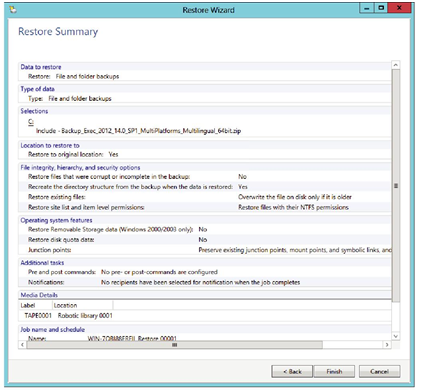Screen dimensions: 423x390
Task: Click the vertical scrollbar down arrow
Action: [396, 336]
